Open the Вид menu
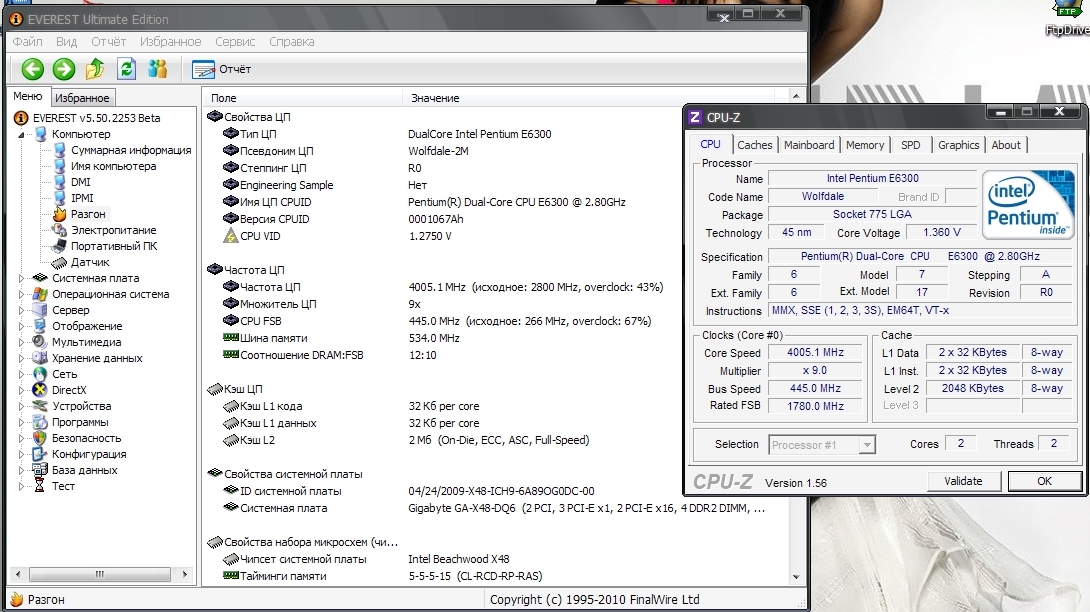1090x612 pixels. [67, 42]
